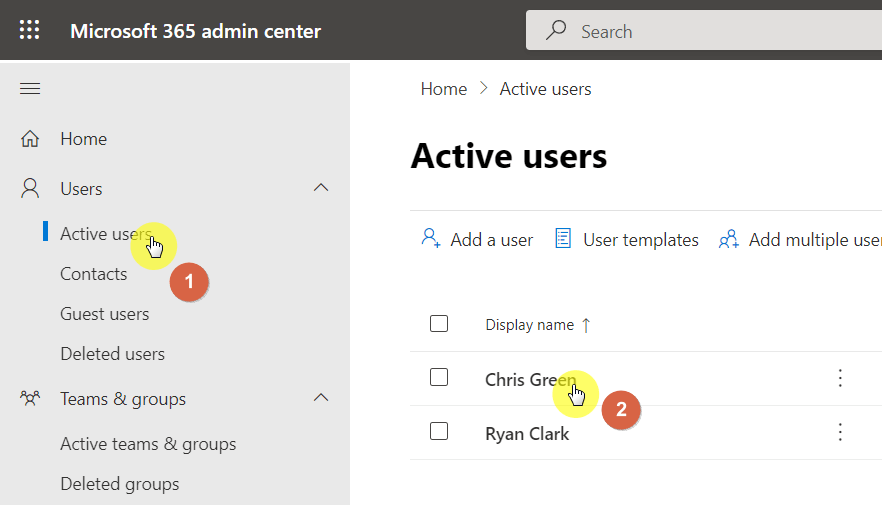Open the Ryan Clark user name

[x=527, y=434]
